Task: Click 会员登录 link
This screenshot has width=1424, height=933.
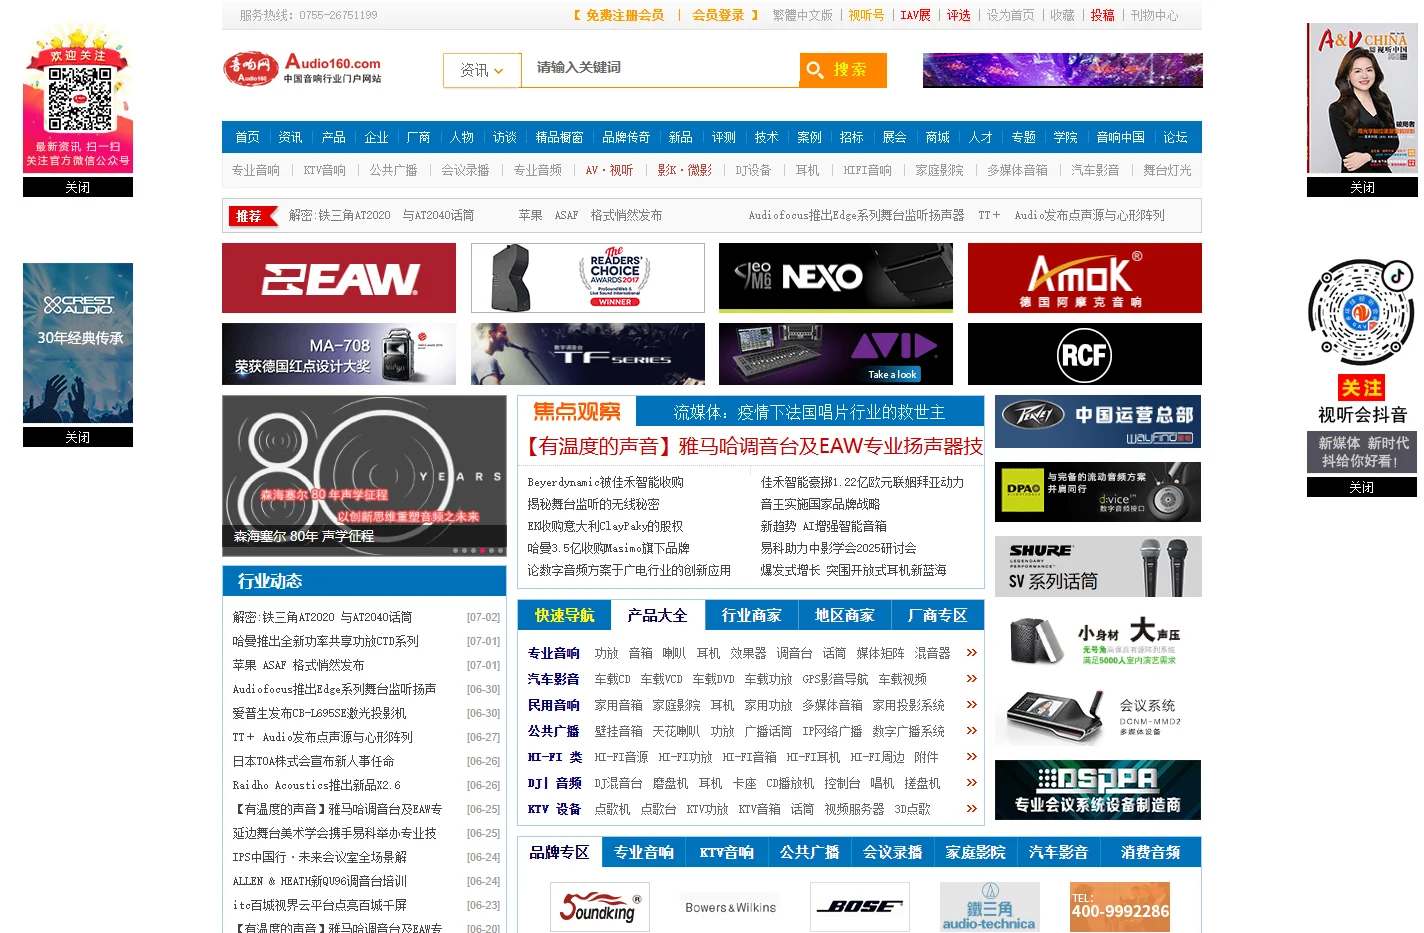Action: [718, 15]
